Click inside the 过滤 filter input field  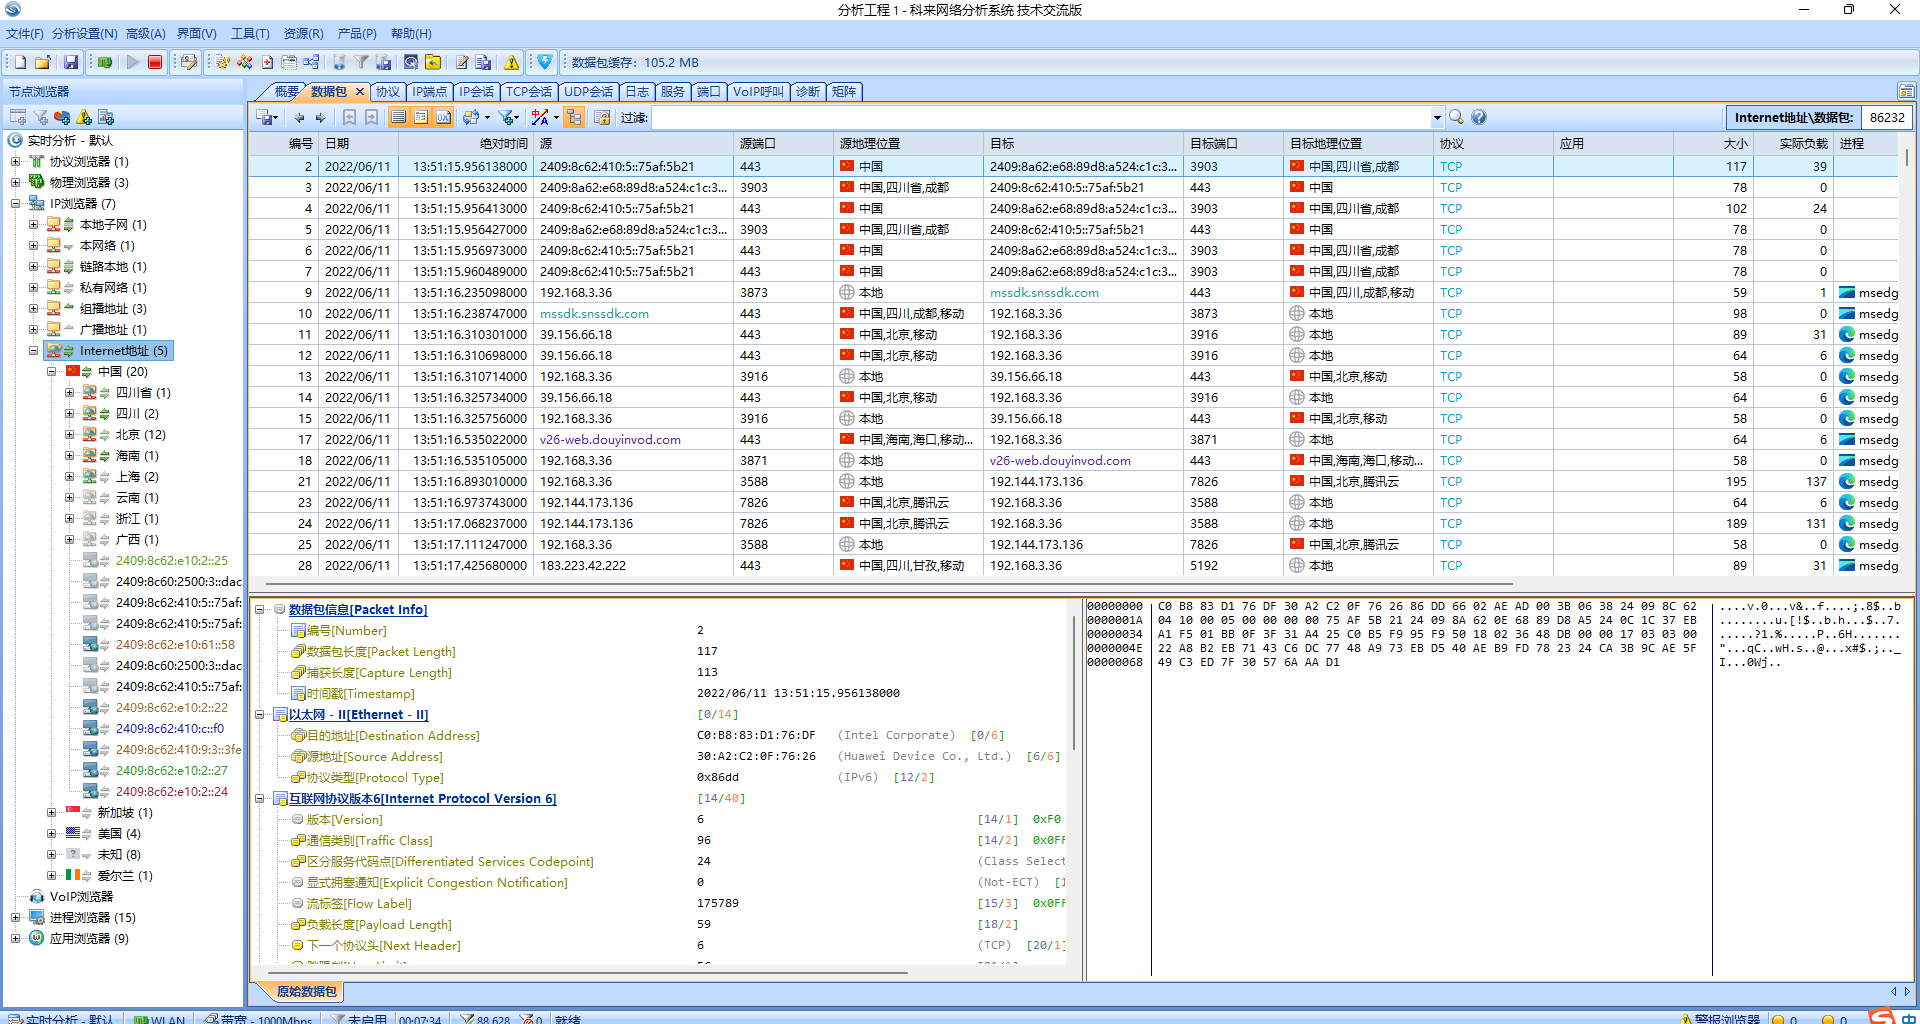pyautogui.click(x=1040, y=118)
